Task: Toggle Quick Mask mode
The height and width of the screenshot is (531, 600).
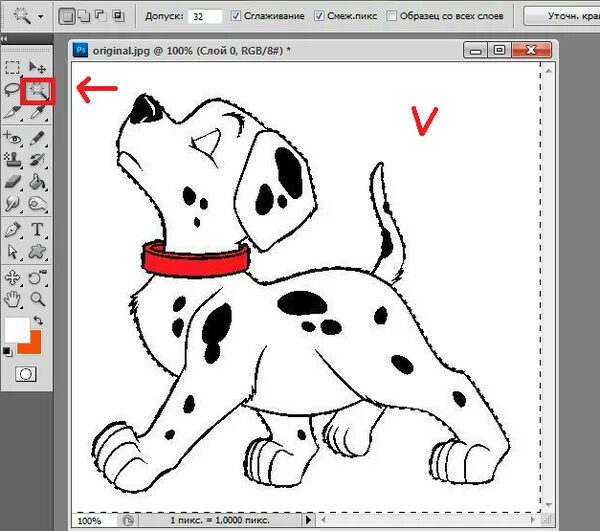Action: [x=26, y=374]
